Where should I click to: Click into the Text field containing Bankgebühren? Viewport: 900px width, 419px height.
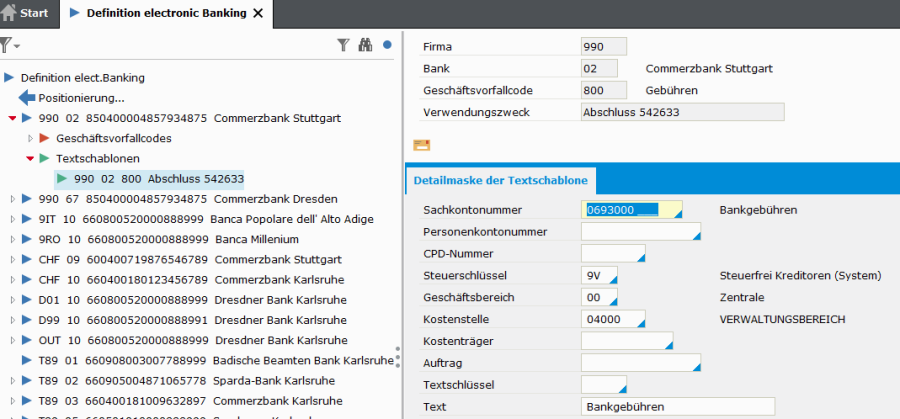pos(677,406)
